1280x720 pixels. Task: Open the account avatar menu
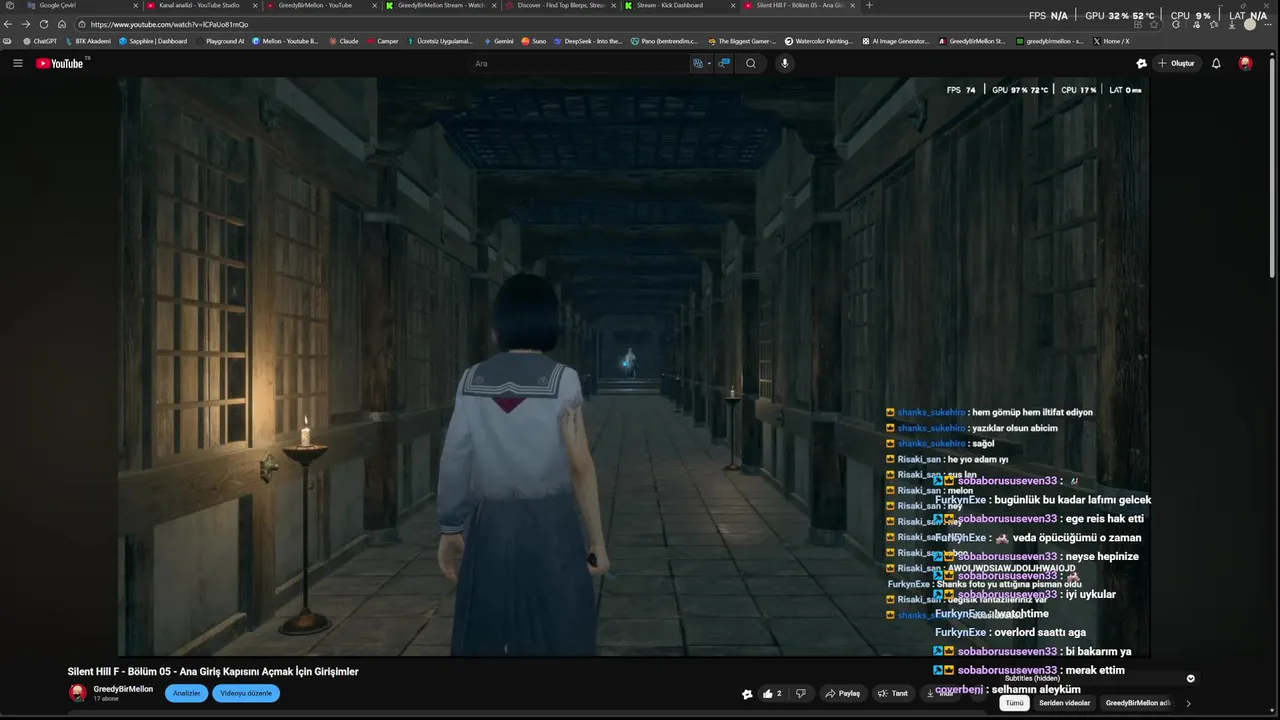[1245, 63]
